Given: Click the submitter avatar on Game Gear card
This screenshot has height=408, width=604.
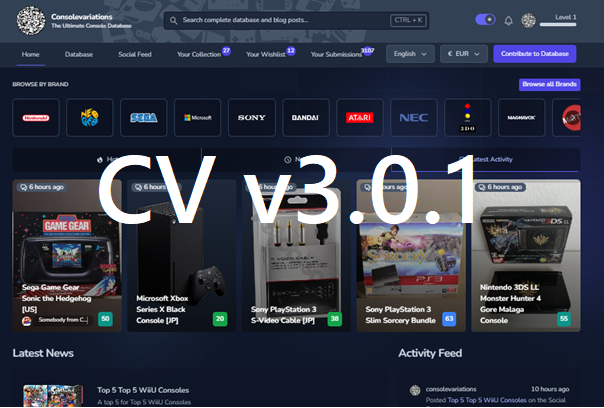Looking at the screenshot, I should pyautogui.click(x=27, y=321).
